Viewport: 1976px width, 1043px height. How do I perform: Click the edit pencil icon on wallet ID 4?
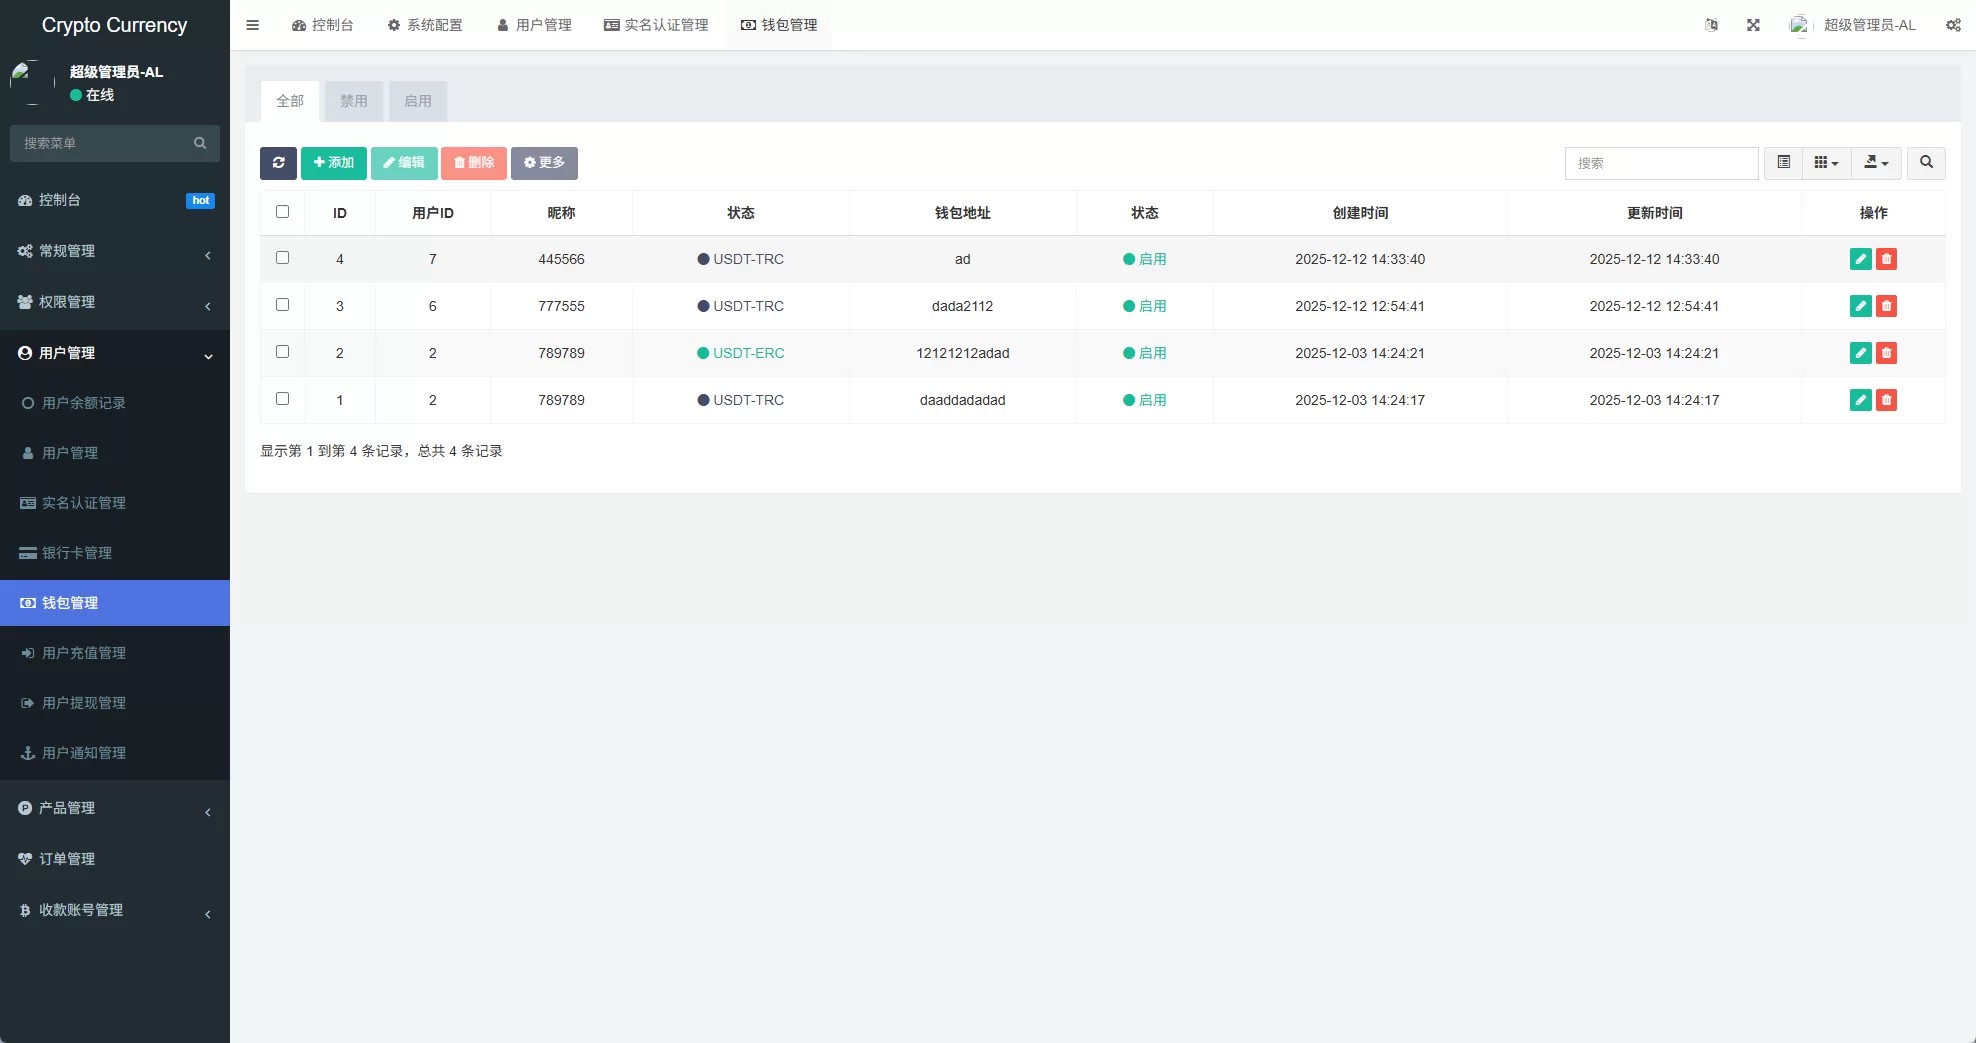[1860, 258]
